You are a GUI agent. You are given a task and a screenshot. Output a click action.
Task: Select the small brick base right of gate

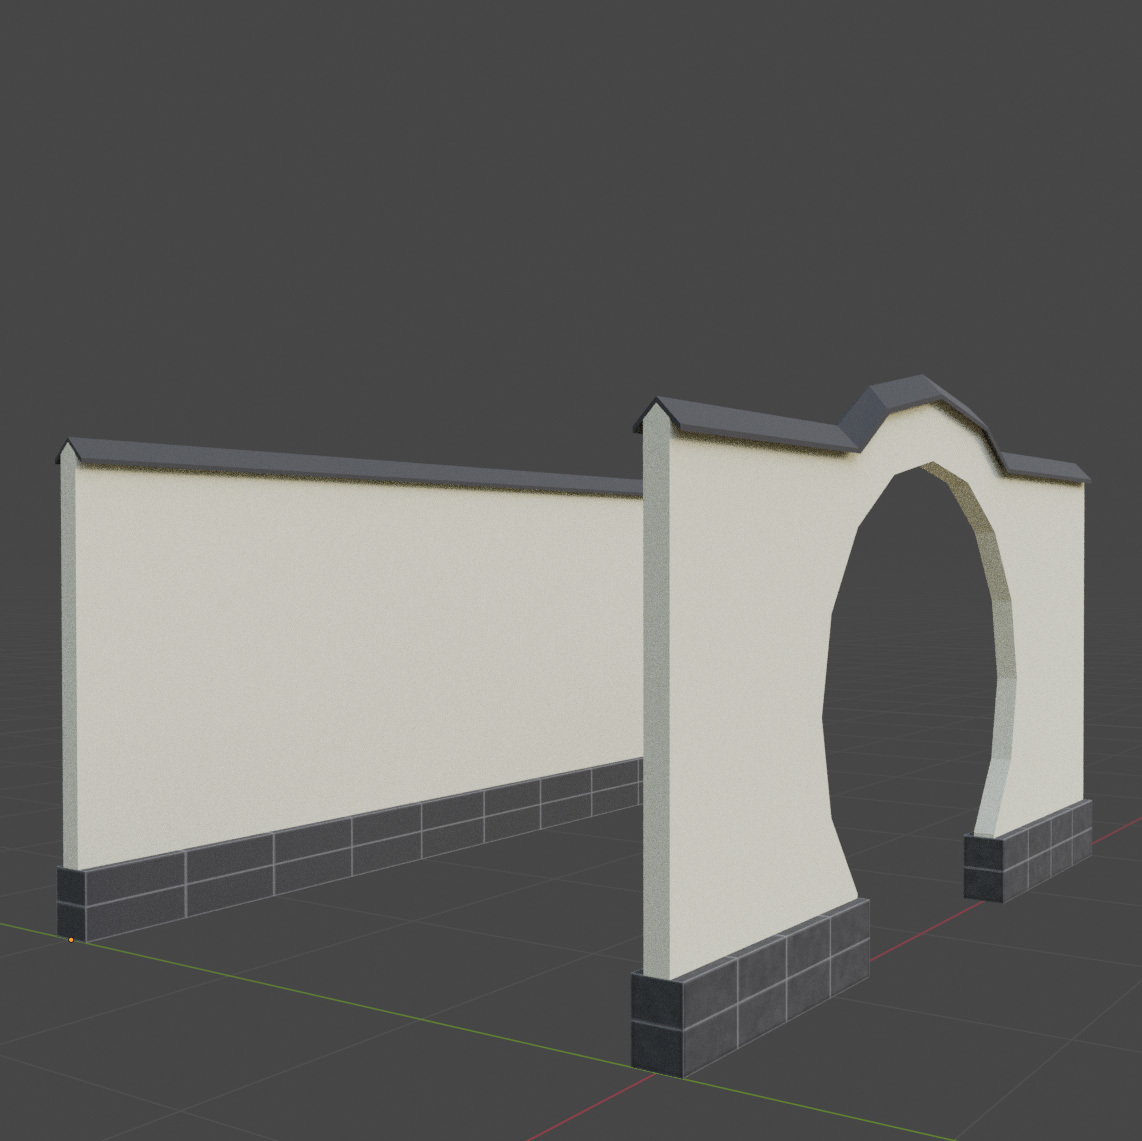[1028, 850]
